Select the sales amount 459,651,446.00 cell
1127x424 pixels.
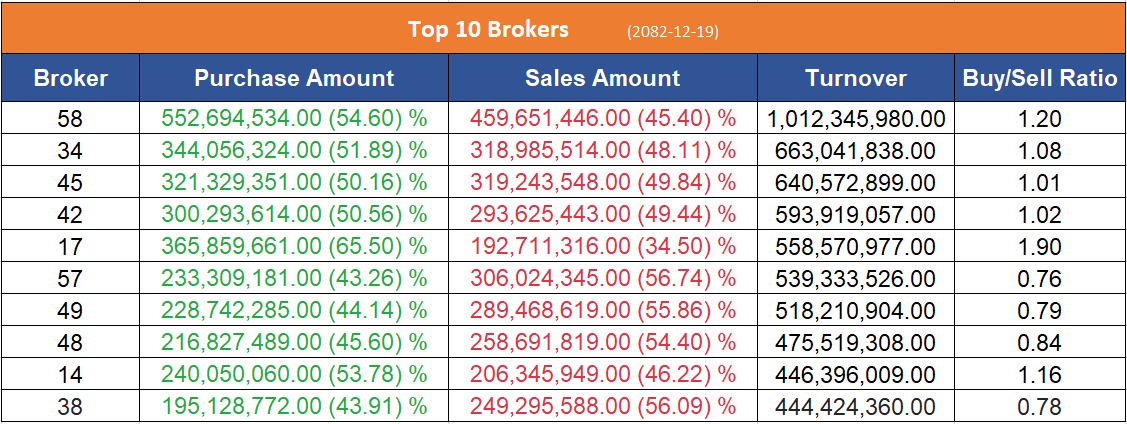[602, 120]
